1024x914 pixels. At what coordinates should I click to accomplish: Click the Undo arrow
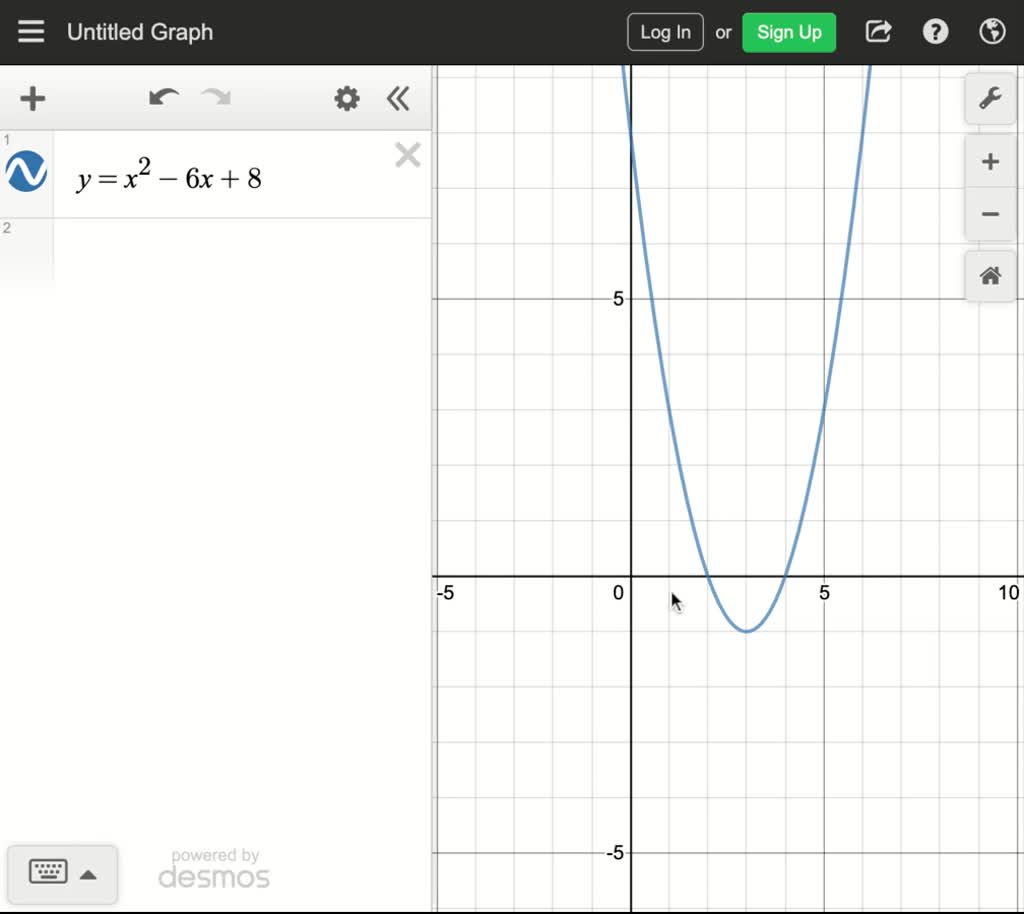coord(163,99)
